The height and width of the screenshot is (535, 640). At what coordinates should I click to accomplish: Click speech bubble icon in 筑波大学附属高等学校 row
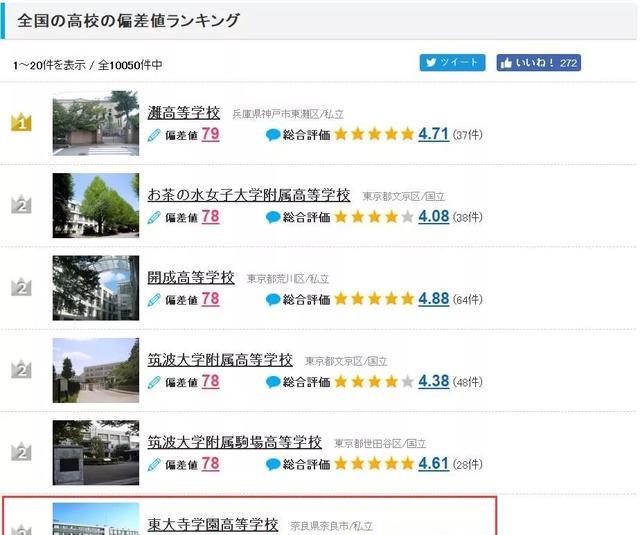tap(273, 382)
